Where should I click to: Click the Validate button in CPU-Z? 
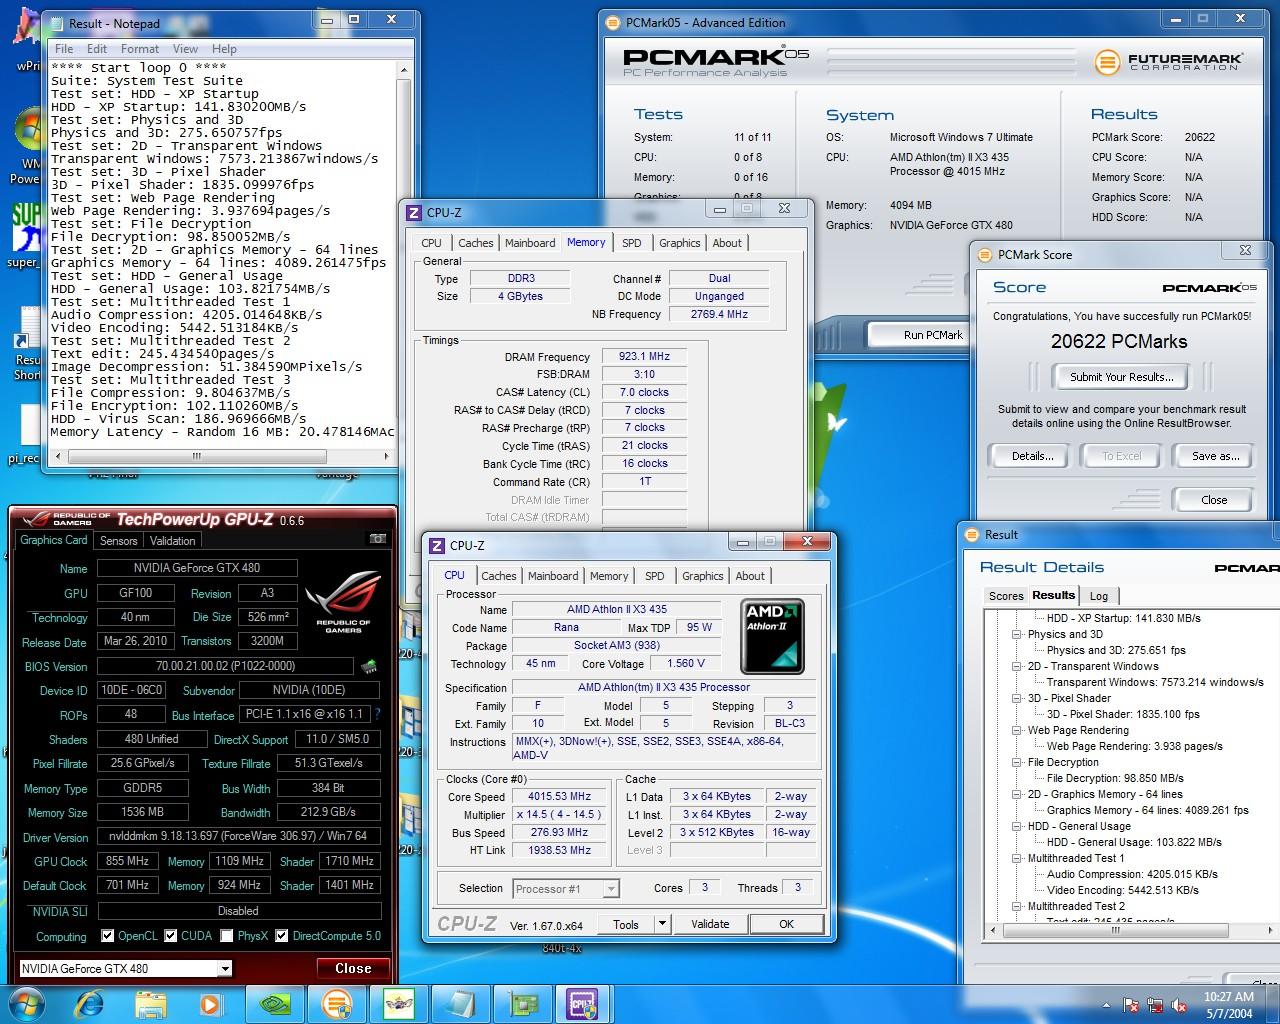tap(710, 924)
